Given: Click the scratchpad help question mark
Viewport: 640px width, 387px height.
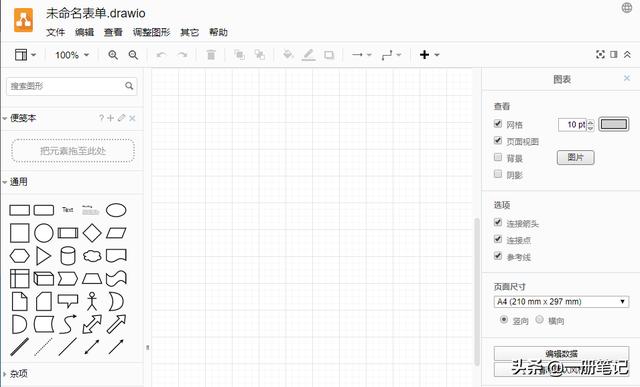Looking at the screenshot, I should (101, 118).
